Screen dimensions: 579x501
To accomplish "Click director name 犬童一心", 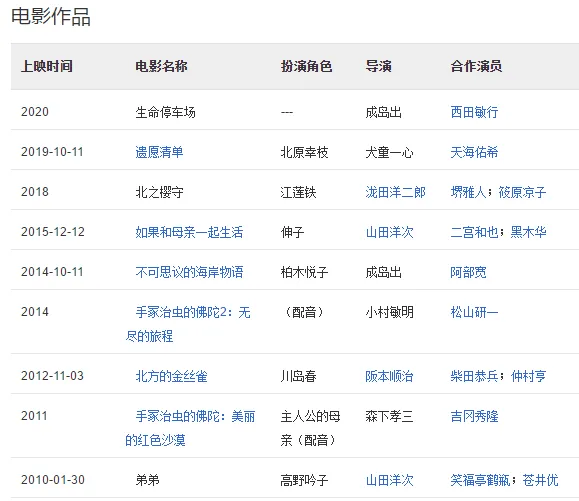I will pos(389,152).
